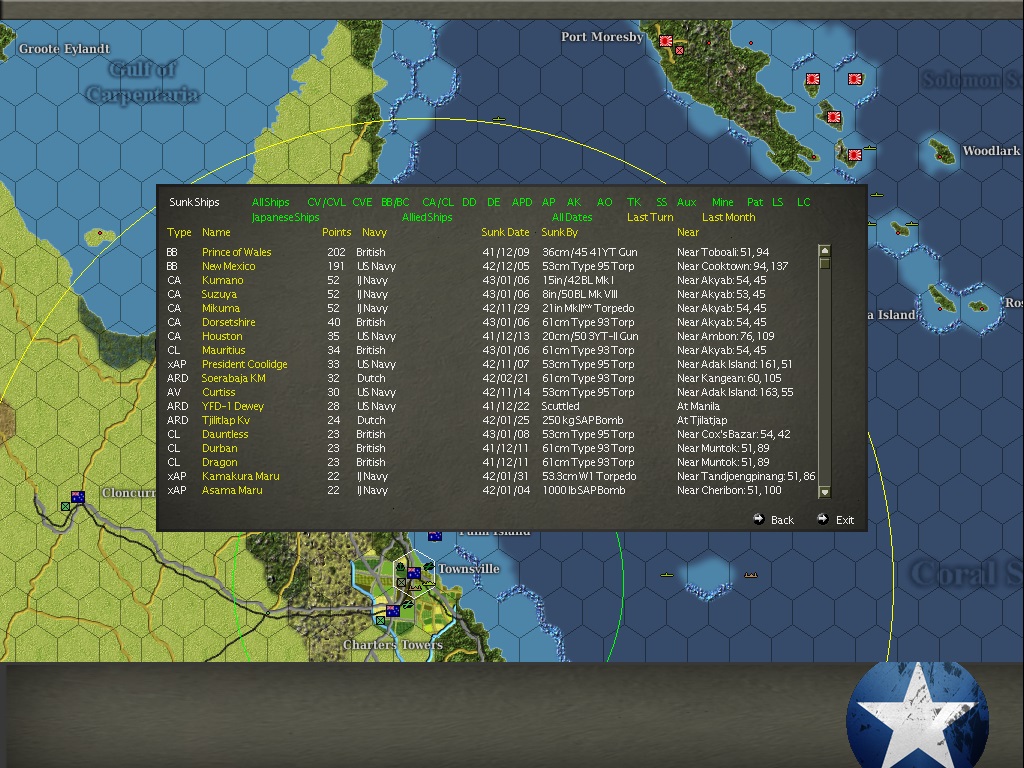Sort list by Name column
Screen dimensions: 1024x768
(x=216, y=232)
